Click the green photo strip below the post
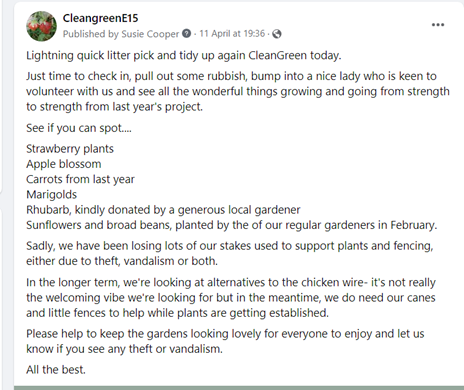 239,388
